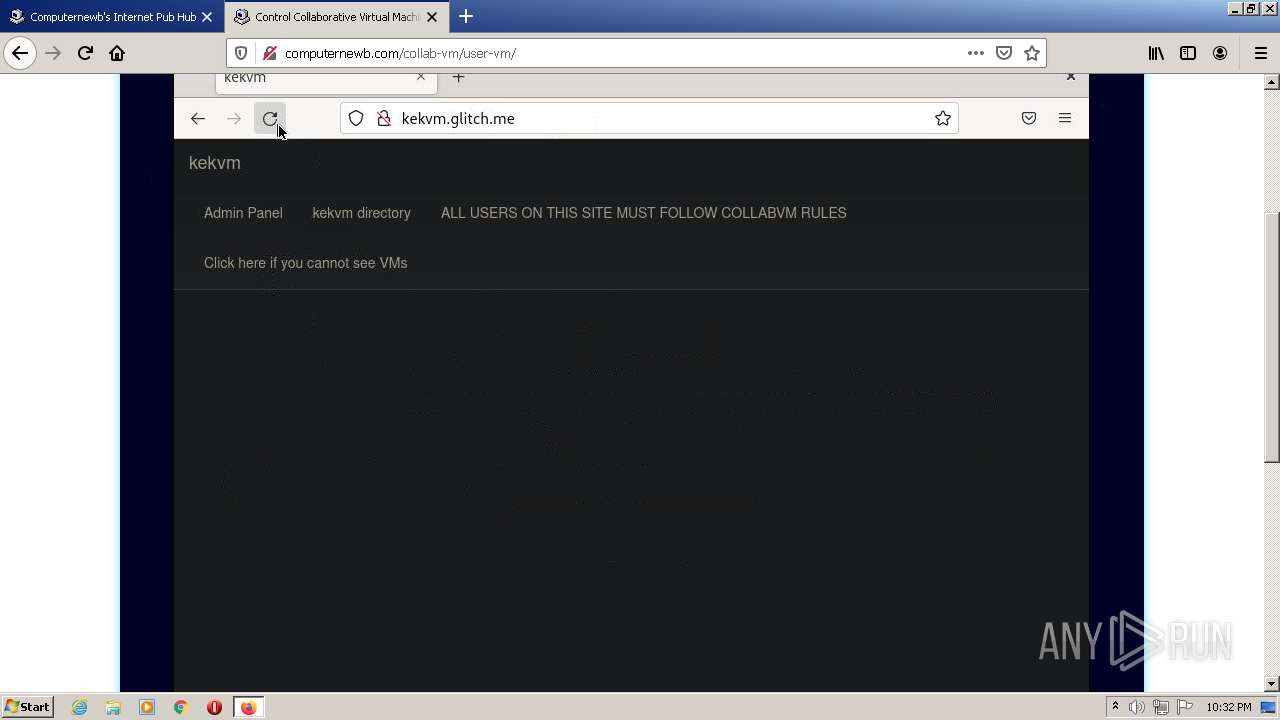Add a new tab in VM browser
The height and width of the screenshot is (720, 1280).
(458, 77)
